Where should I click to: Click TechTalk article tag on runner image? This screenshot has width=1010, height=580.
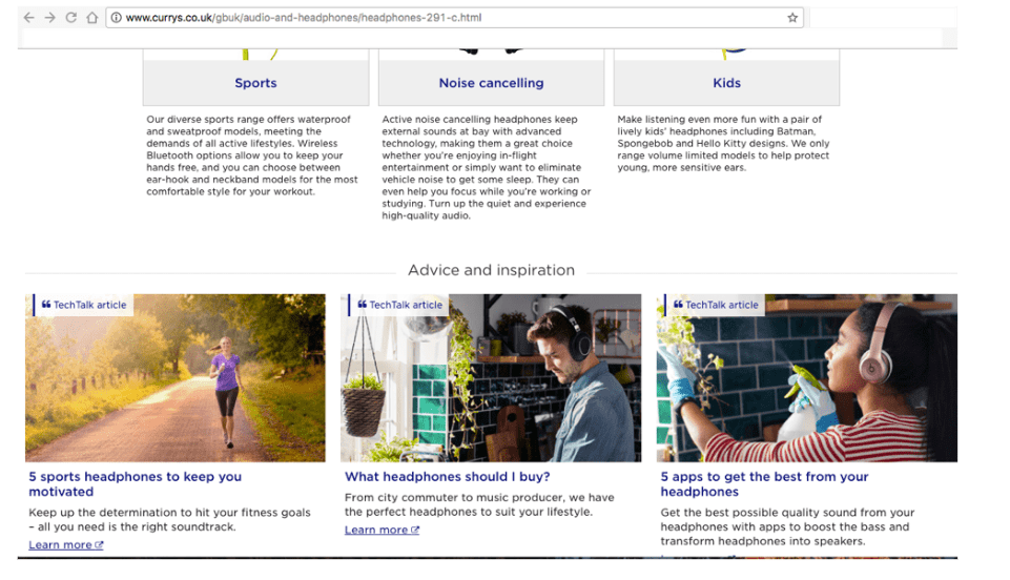pos(84,305)
